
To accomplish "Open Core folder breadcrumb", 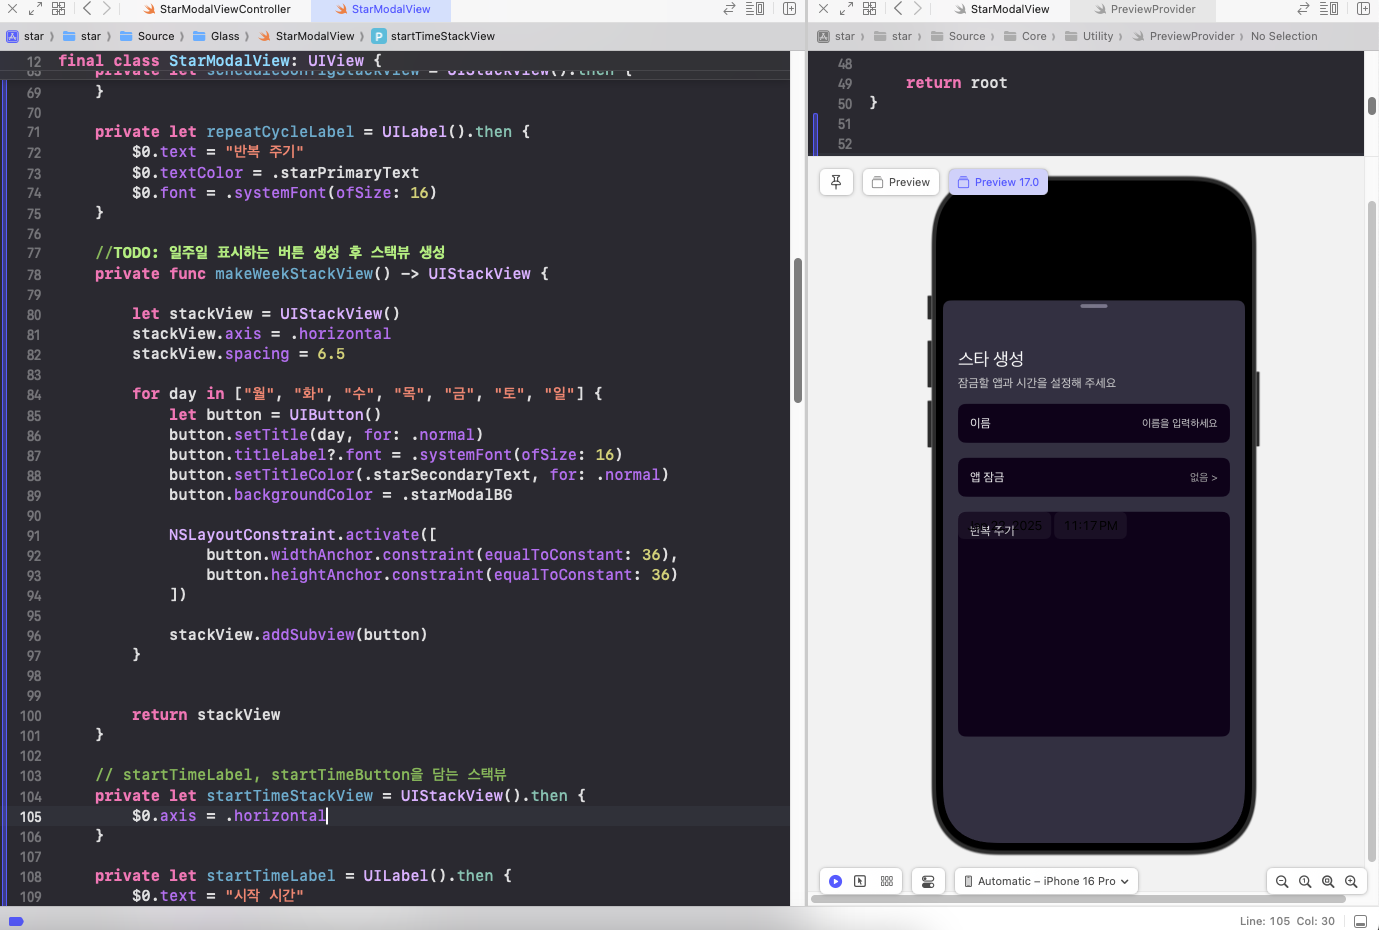I will (1026, 36).
